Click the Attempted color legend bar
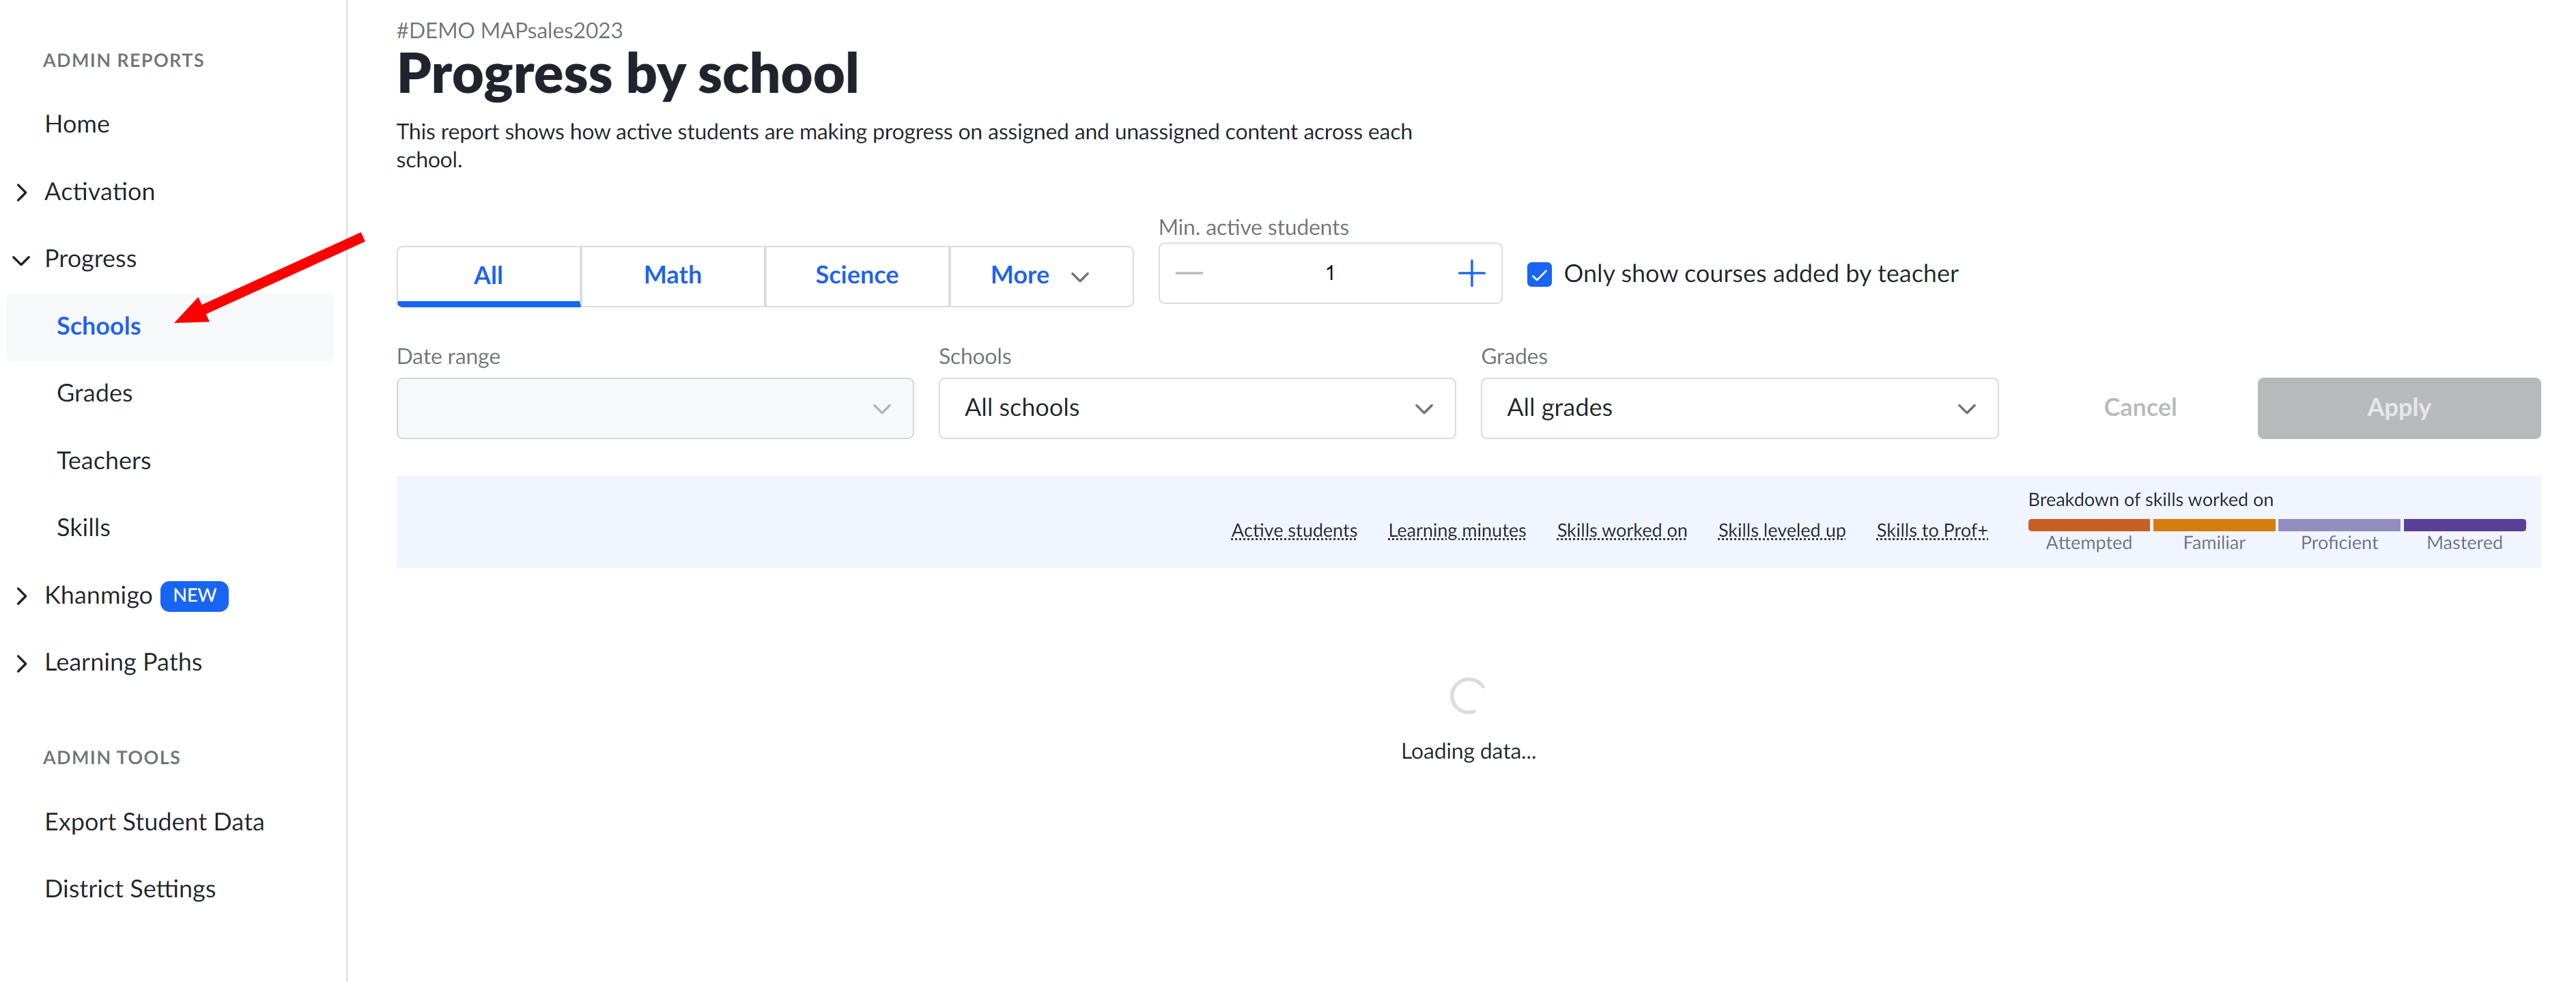2576x982 pixels. [x=2088, y=525]
